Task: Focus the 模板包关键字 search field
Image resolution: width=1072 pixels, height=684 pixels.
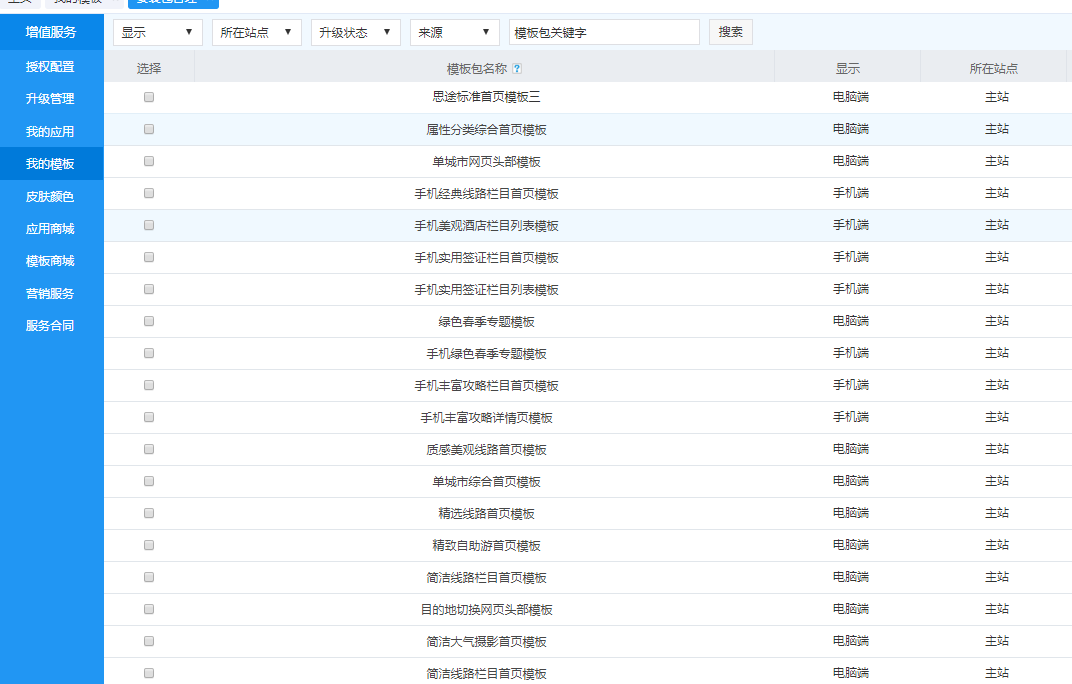Action: (x=604, y=32)
